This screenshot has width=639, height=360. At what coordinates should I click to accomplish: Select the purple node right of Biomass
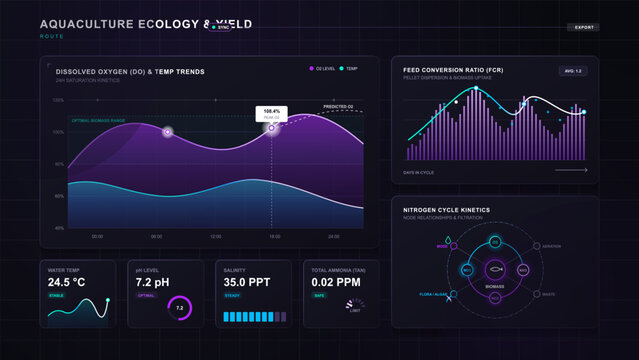point(523,270)
